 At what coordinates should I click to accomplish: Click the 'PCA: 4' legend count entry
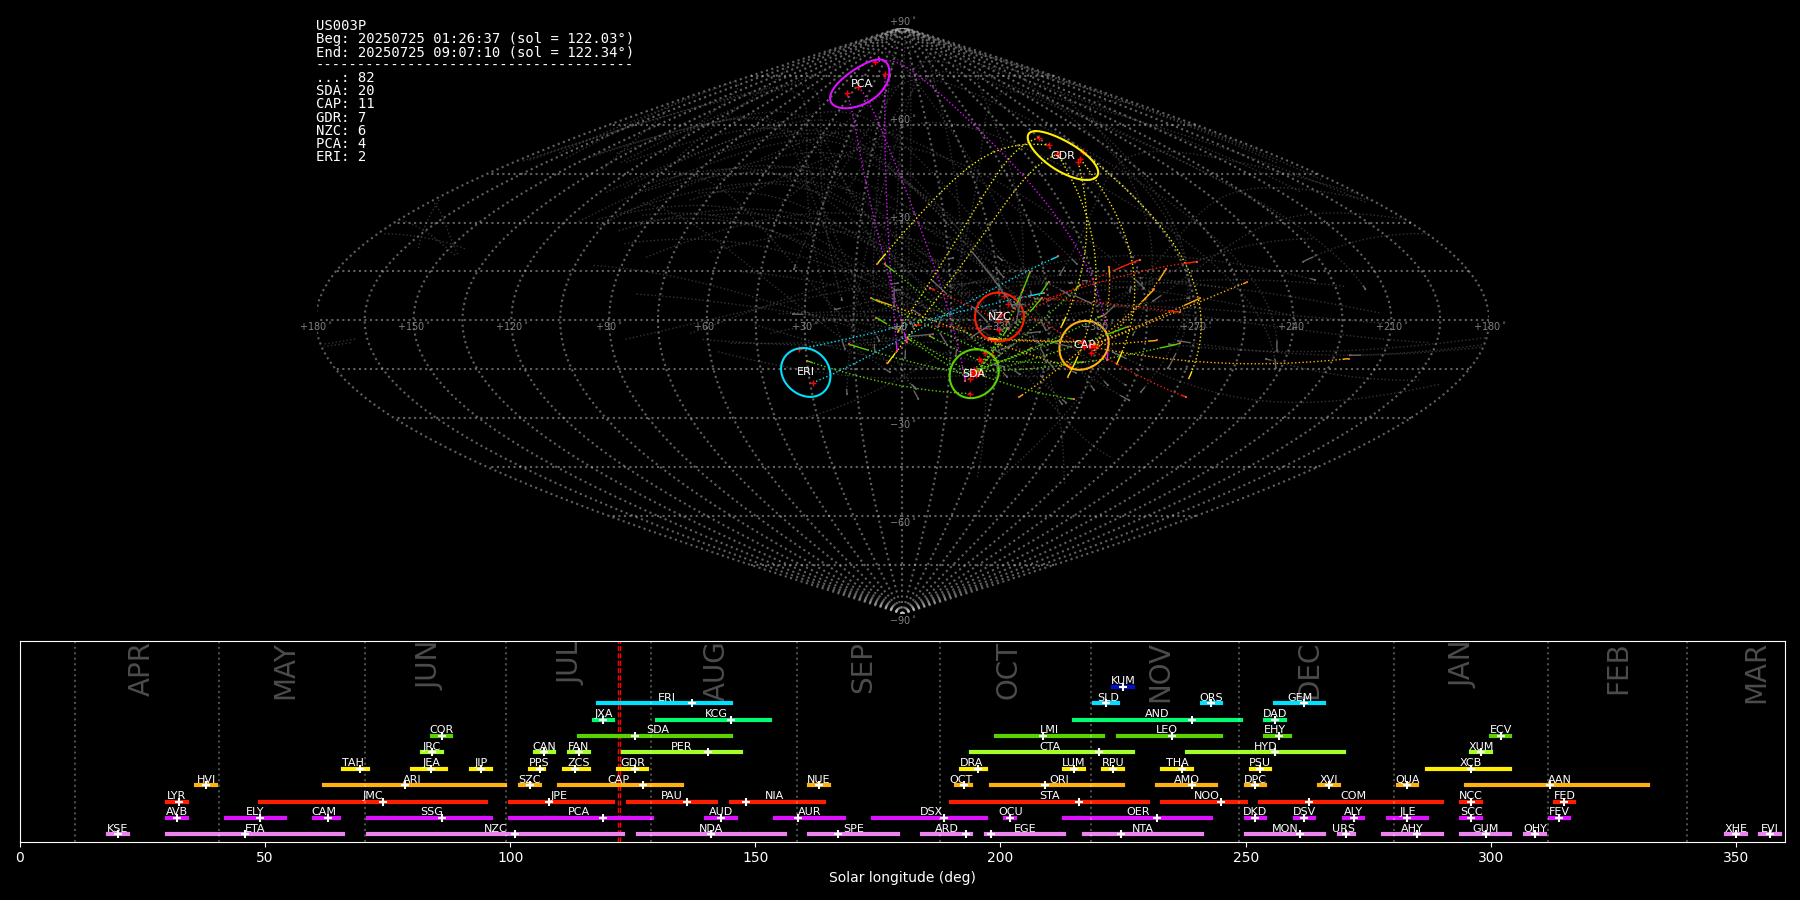(341, 144)
